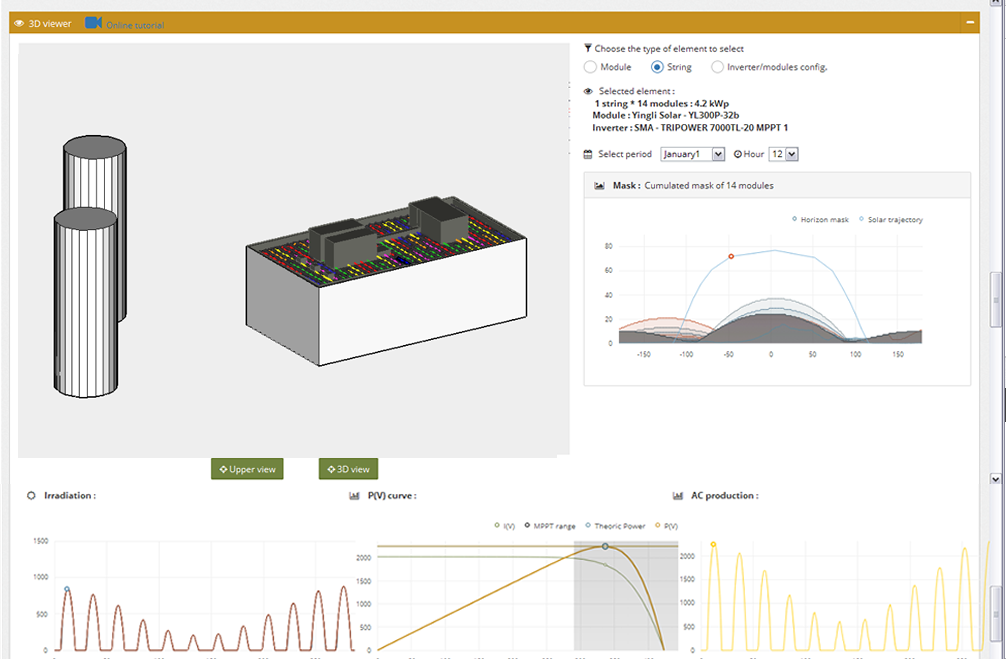
Task: Open the Select period dropdown showing January1
Action: point(692,154)
